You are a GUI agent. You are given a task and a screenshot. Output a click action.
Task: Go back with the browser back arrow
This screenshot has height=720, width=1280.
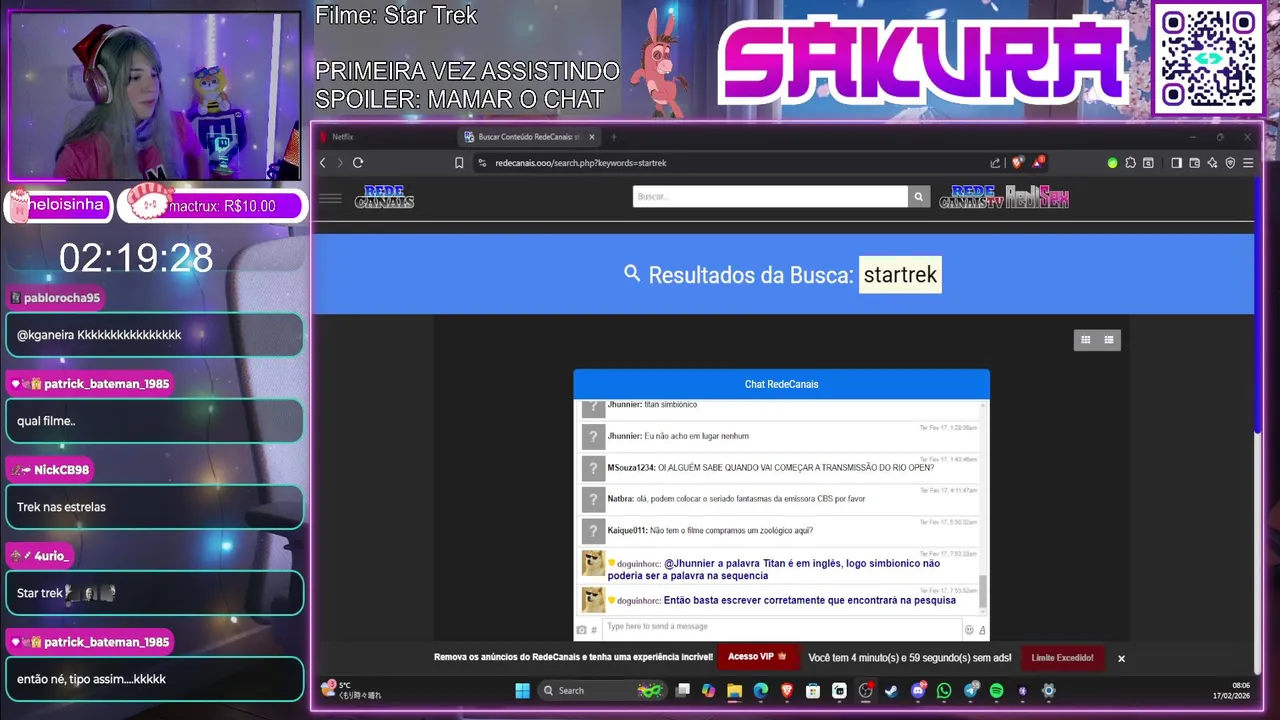tap(322, 163)
